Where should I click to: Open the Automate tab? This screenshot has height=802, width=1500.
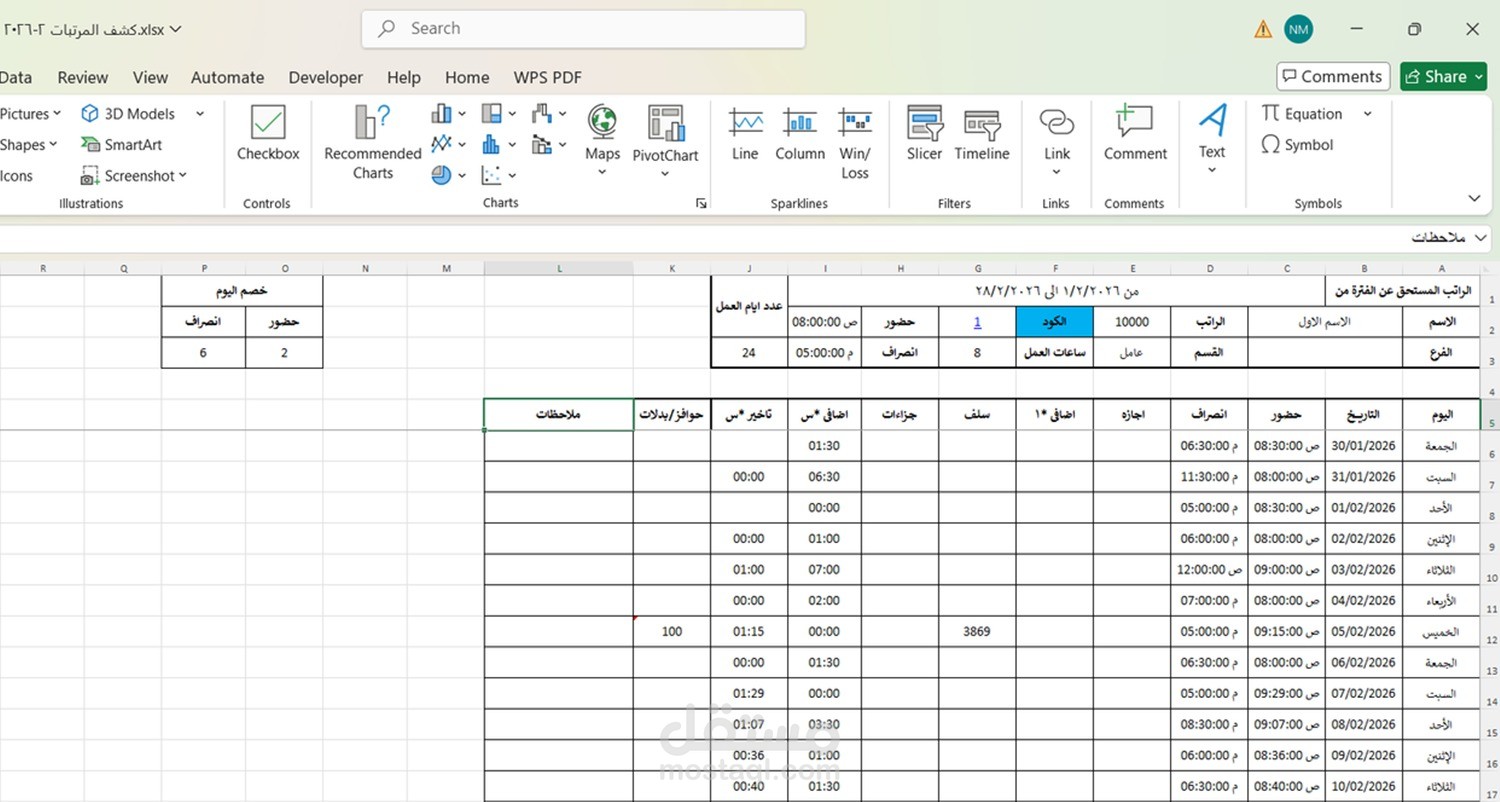tap(227, 77)
